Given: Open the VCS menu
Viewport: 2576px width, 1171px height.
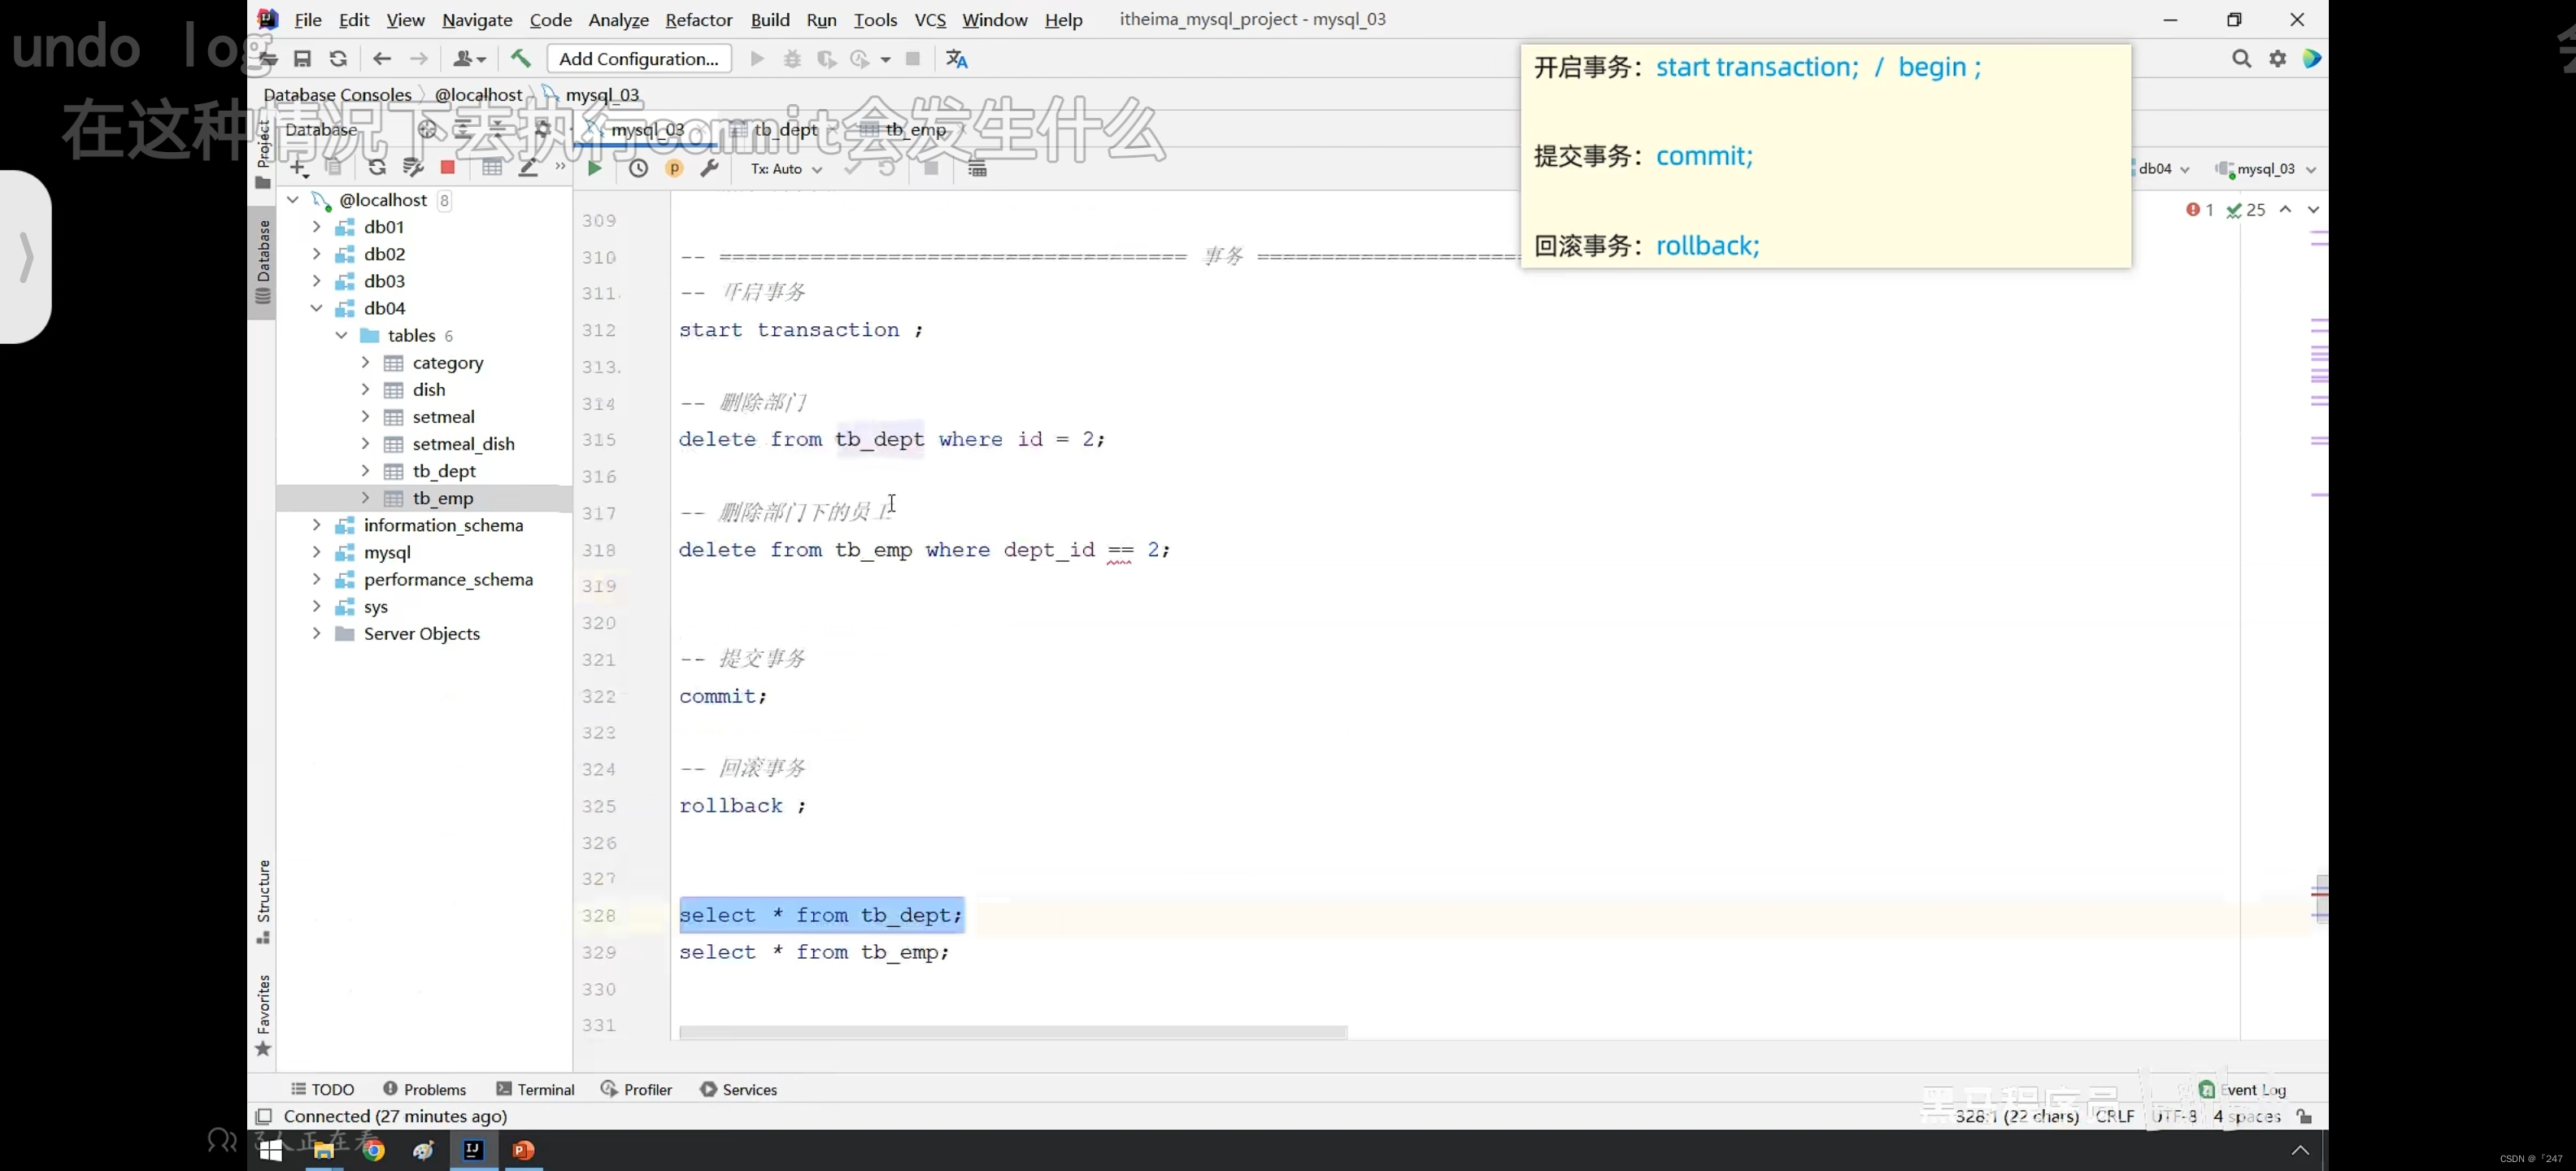Looking at the screenshot, I should tap(929, 19).
